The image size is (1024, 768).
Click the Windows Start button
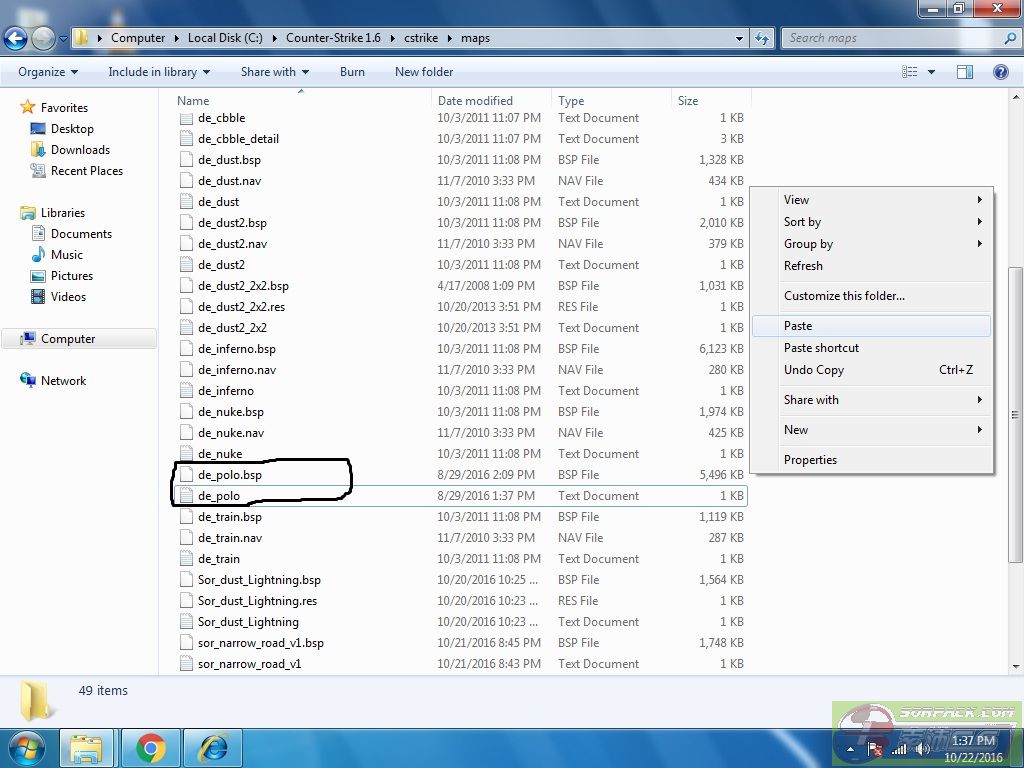26,748
